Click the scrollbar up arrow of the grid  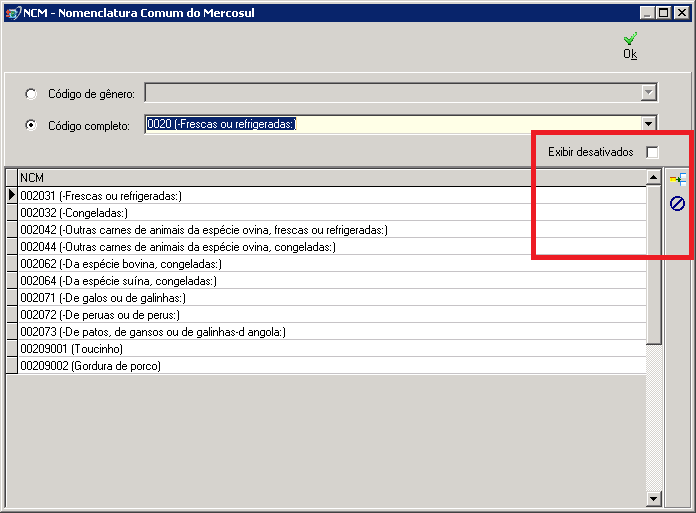point(653,178)
